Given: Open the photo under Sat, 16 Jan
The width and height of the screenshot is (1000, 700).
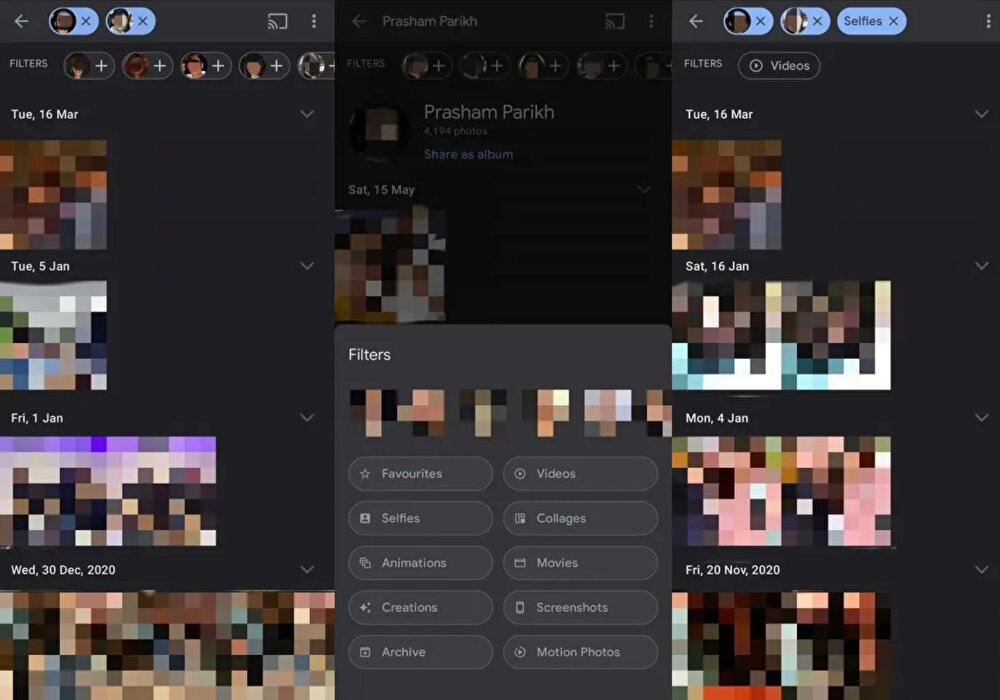Looking at the screenshot, I should [x=781, y=335].
